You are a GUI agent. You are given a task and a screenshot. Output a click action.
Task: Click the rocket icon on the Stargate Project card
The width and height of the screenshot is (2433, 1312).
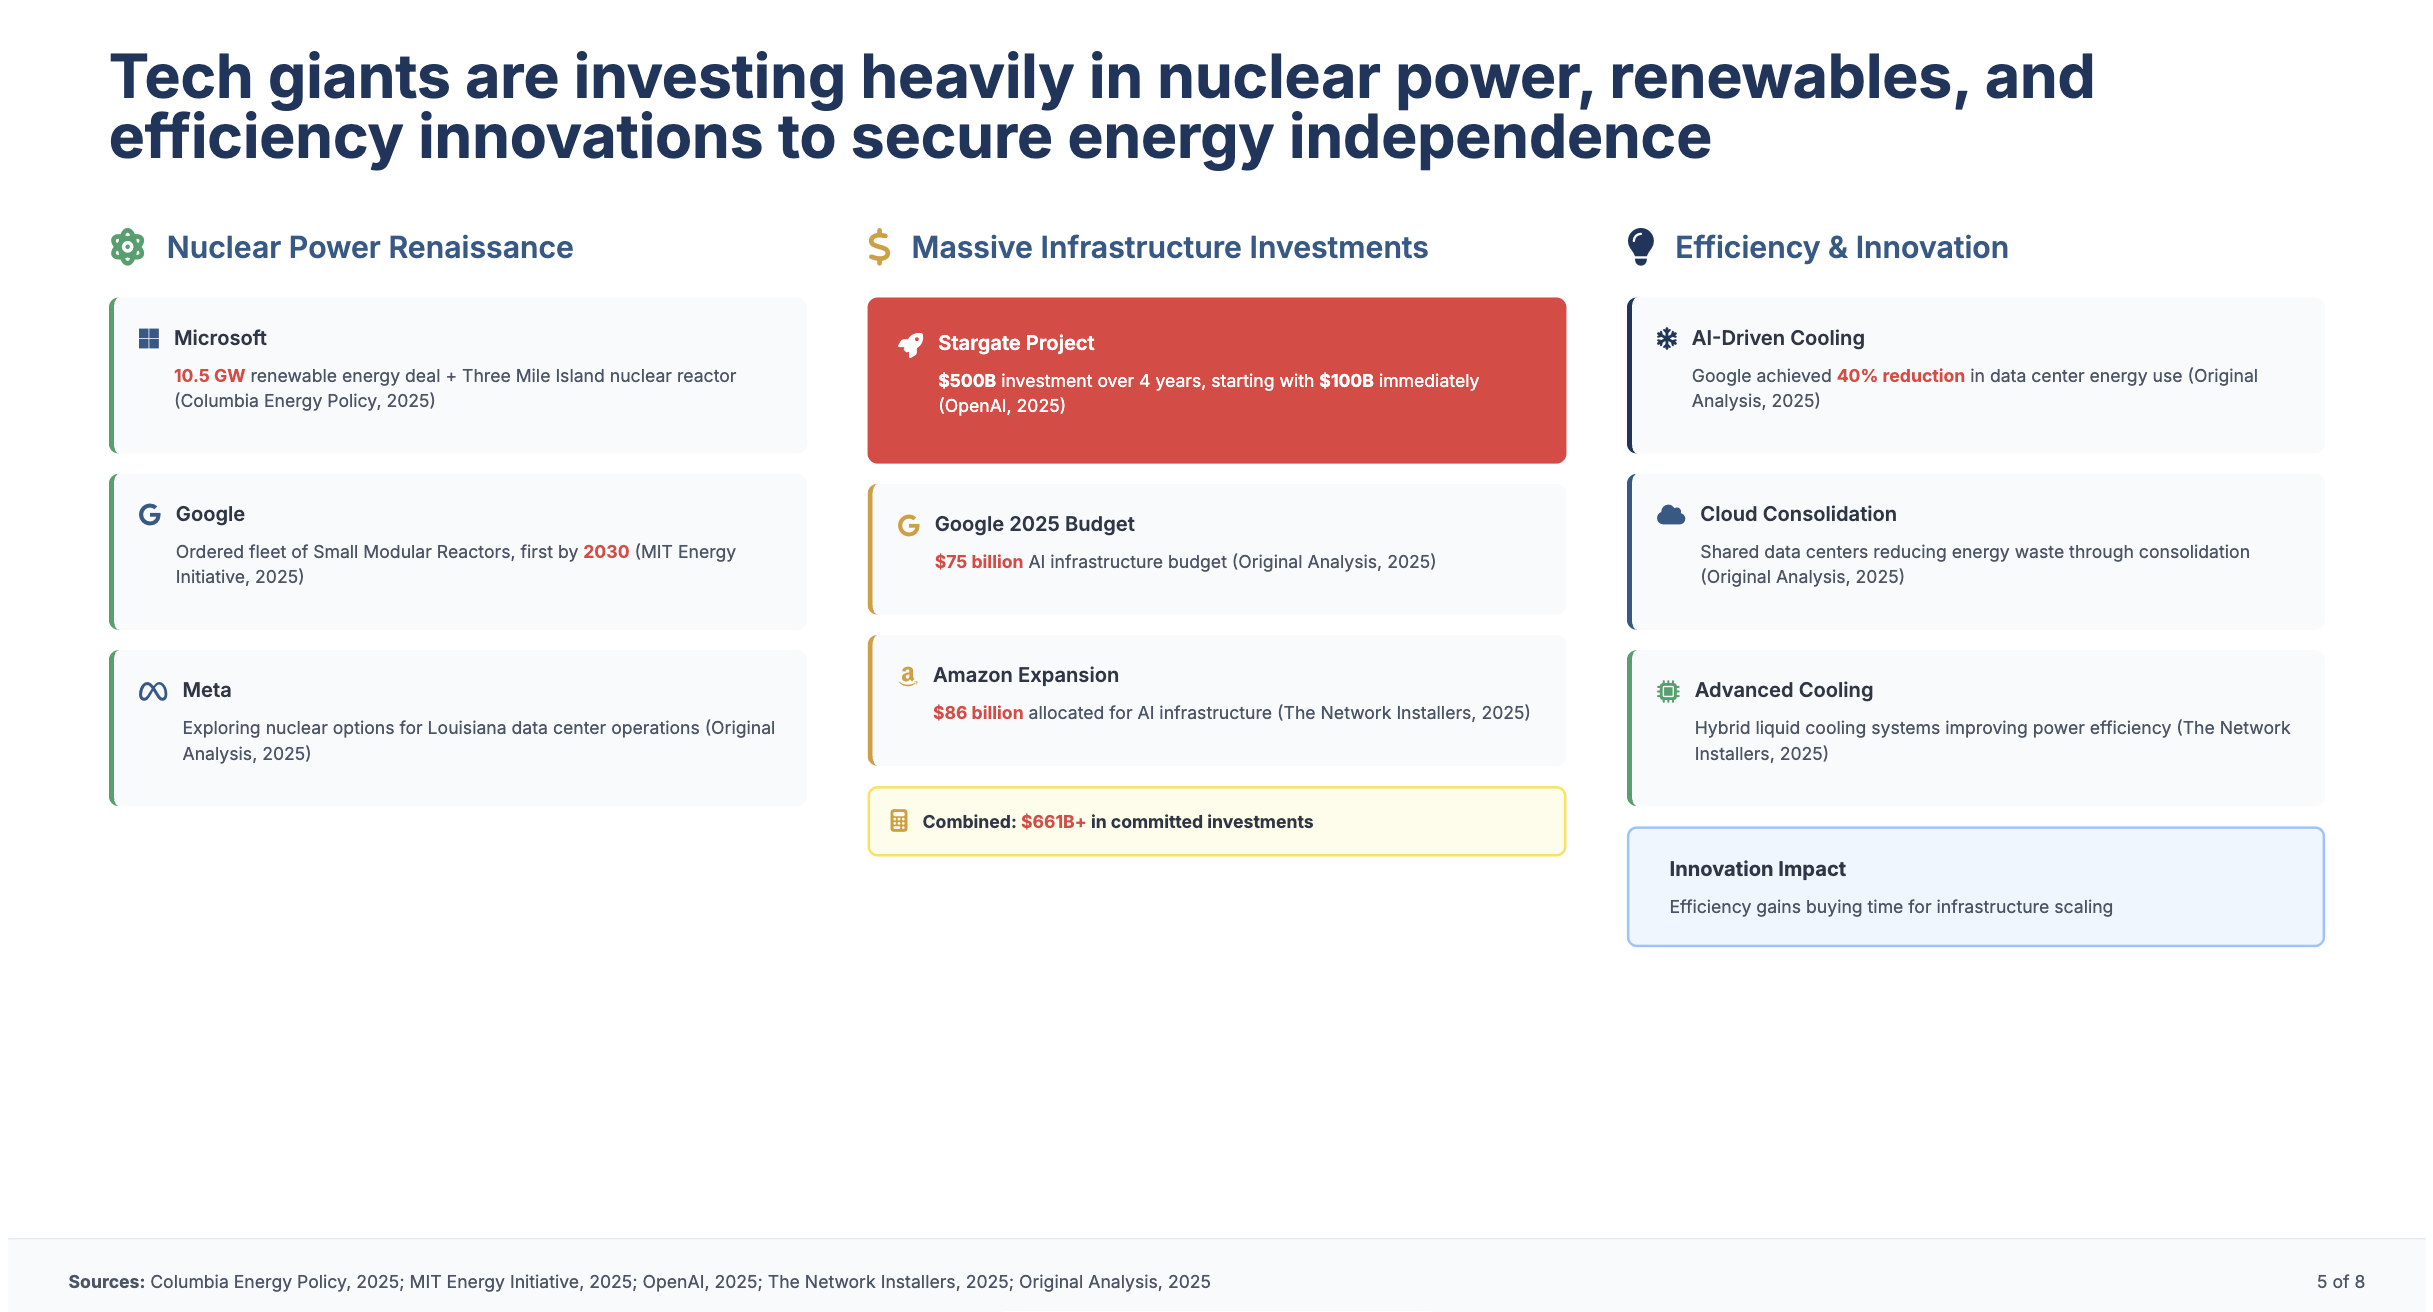(911, 344)
